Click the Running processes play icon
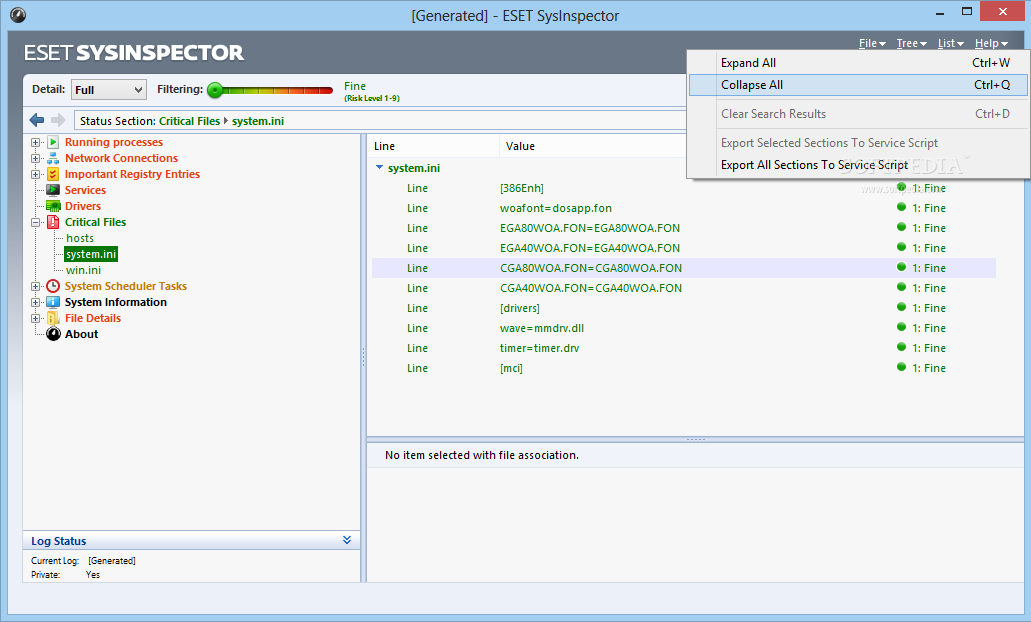Screen dimensions: 1031x622 point(53,142)
